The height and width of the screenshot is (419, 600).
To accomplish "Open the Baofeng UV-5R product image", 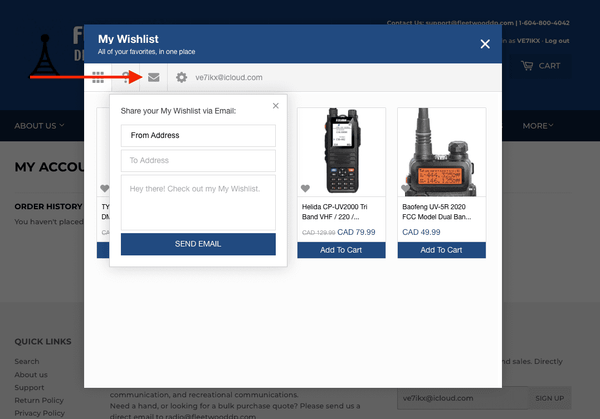I will (x=442, y=151).
